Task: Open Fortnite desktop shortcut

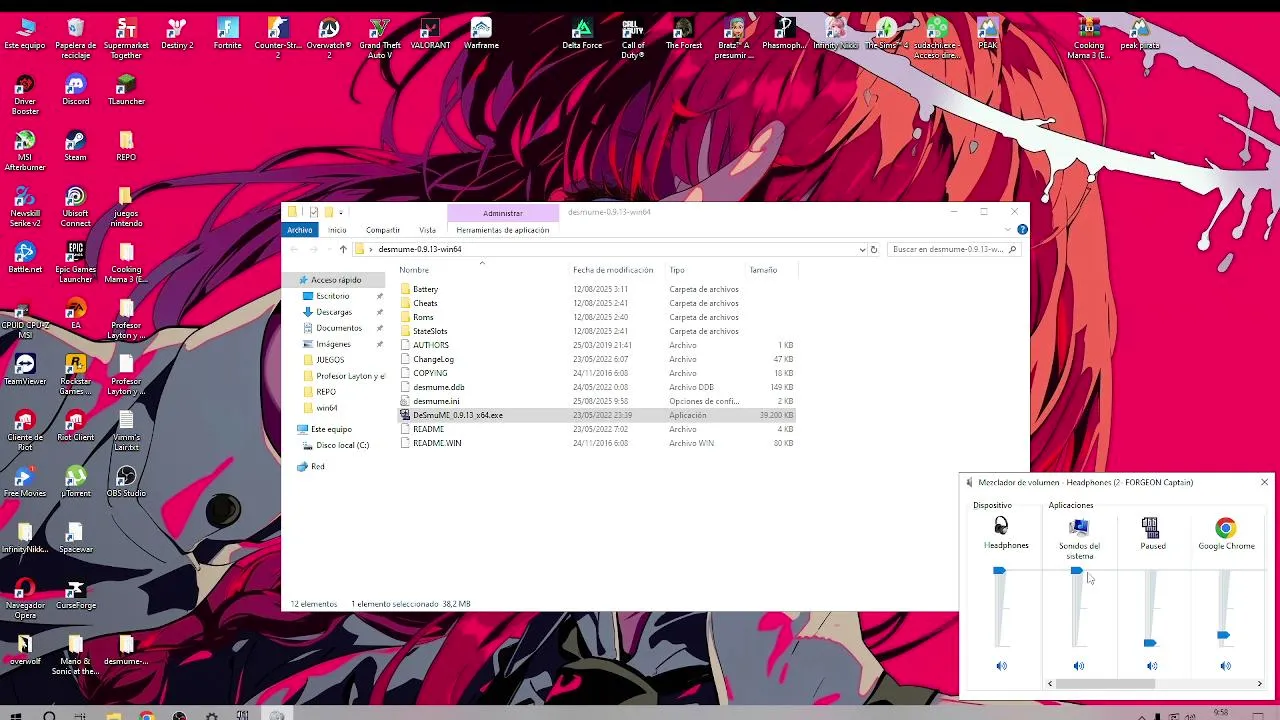Action: [x=227, y=34]
